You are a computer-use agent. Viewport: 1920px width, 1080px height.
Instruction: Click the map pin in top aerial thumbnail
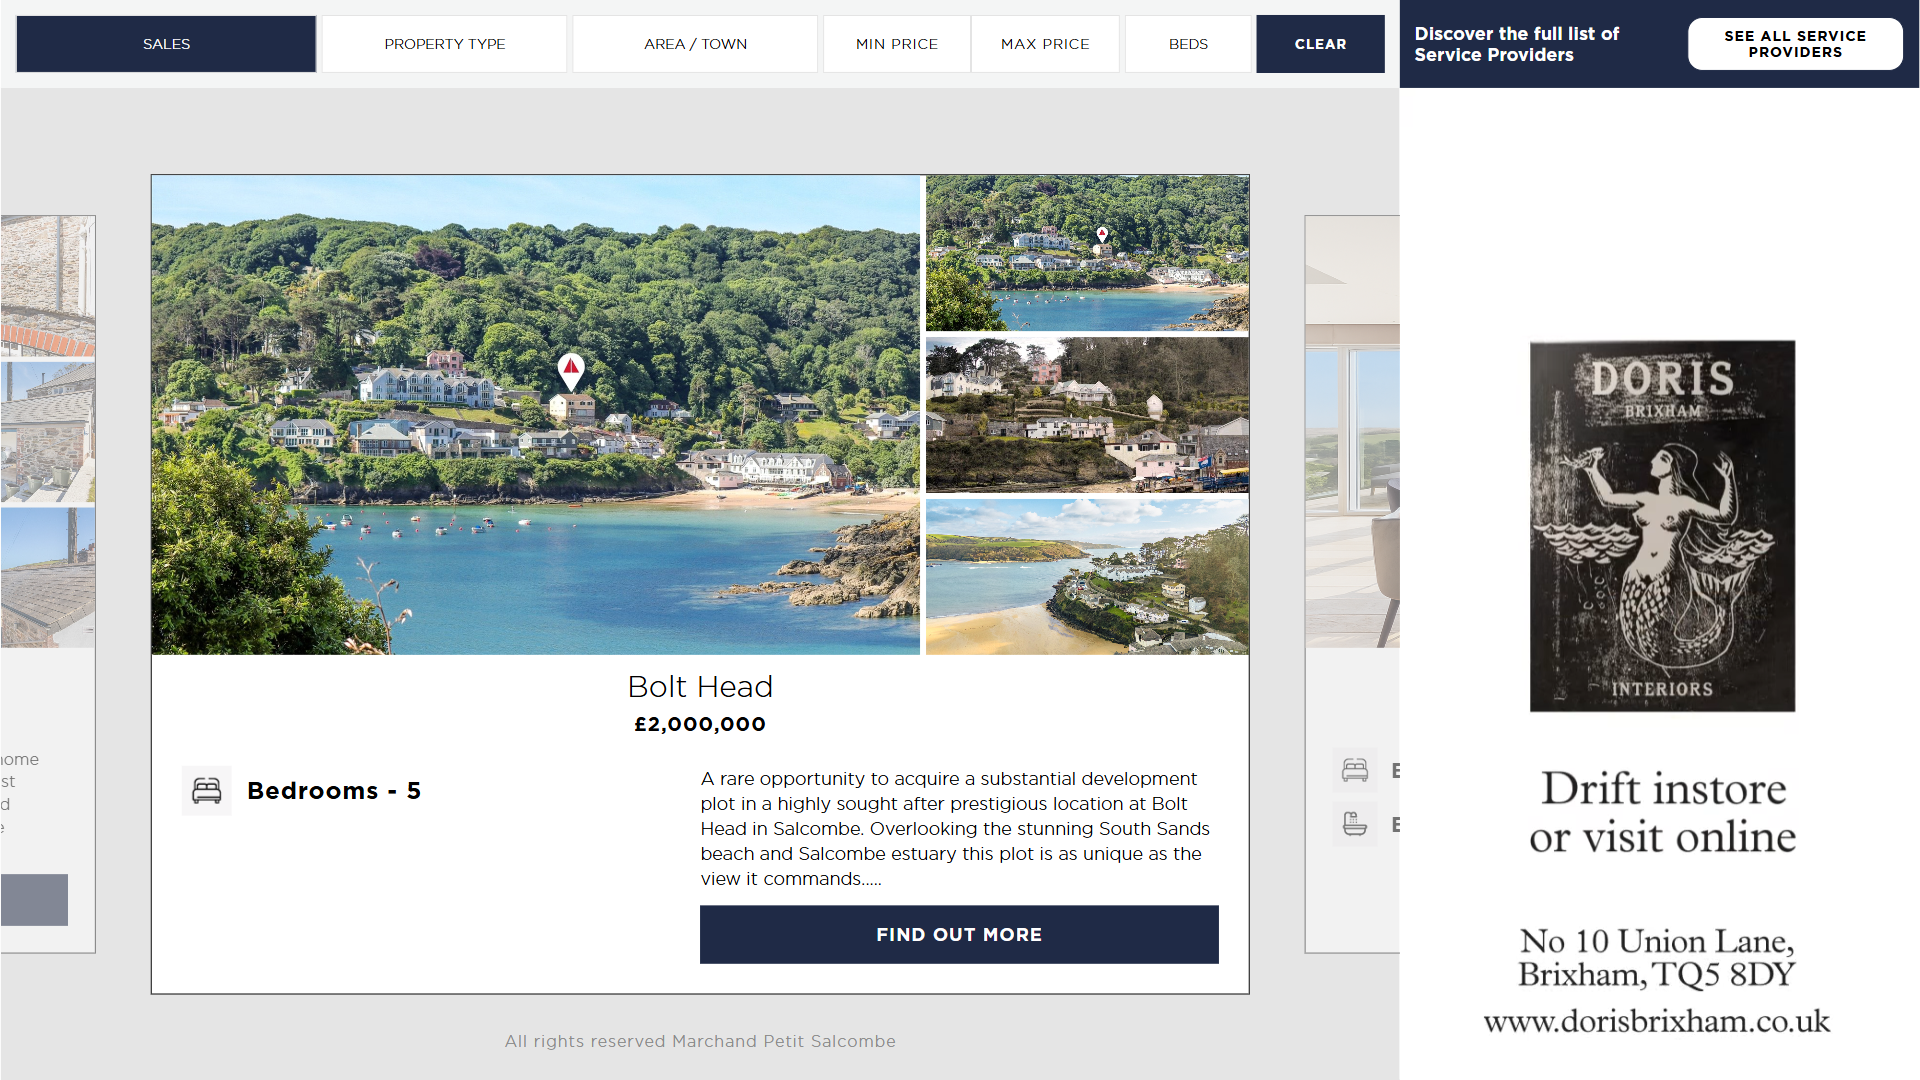(x=1102, y=234)
